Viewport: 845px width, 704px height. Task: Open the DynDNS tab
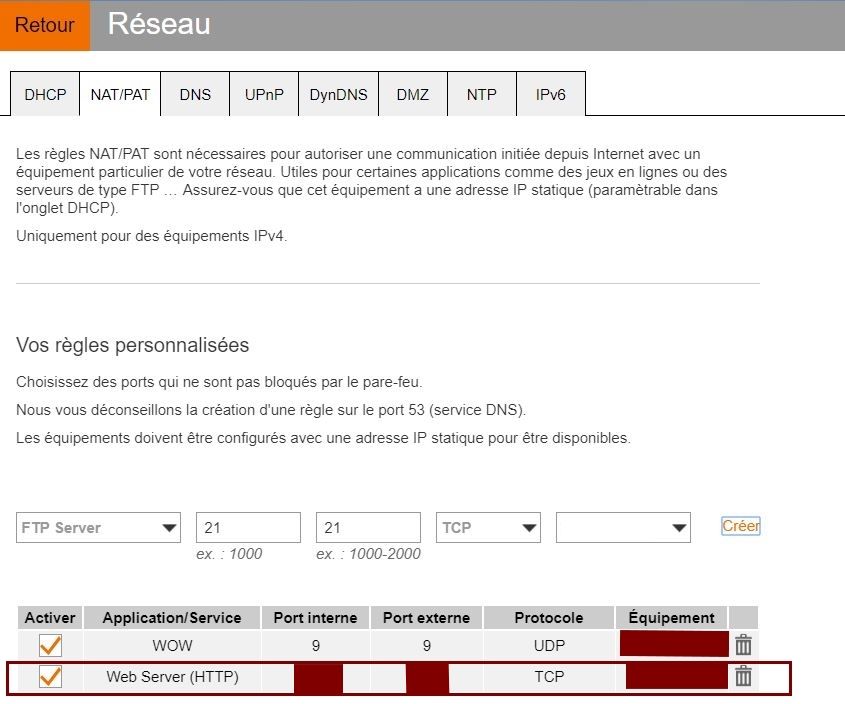coord(338,95)
